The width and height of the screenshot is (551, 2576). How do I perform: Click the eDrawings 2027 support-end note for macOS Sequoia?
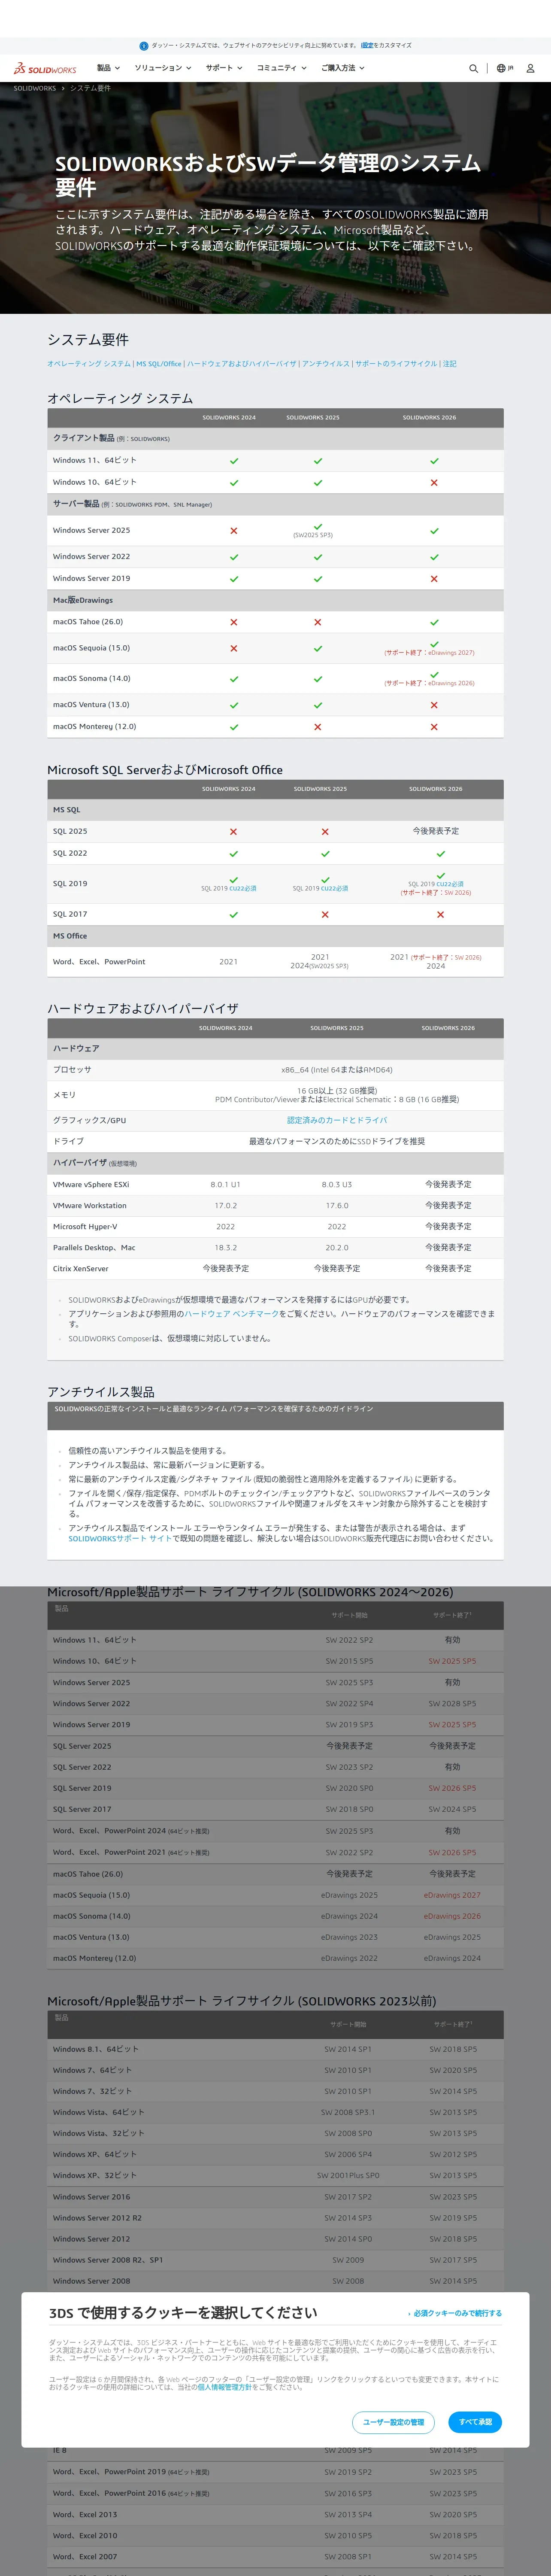(429, 653)
